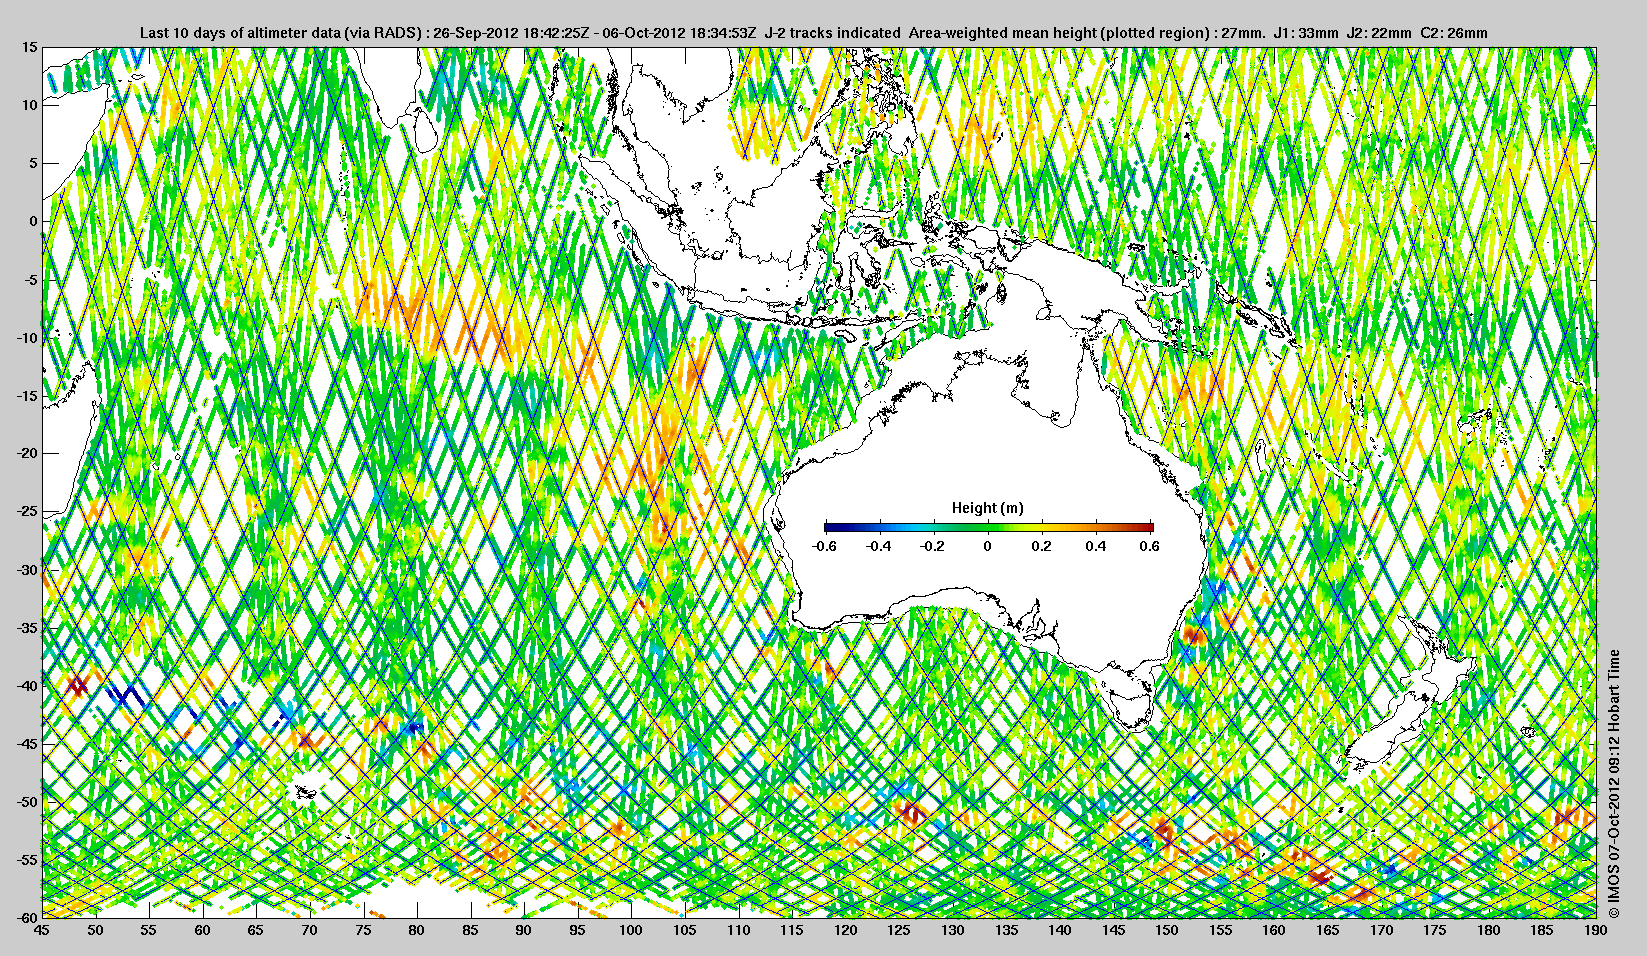This screenshot has width=1647, height=956.
Task: Click latitude tick label '10' on y-axis
Action: coord(29,105)
